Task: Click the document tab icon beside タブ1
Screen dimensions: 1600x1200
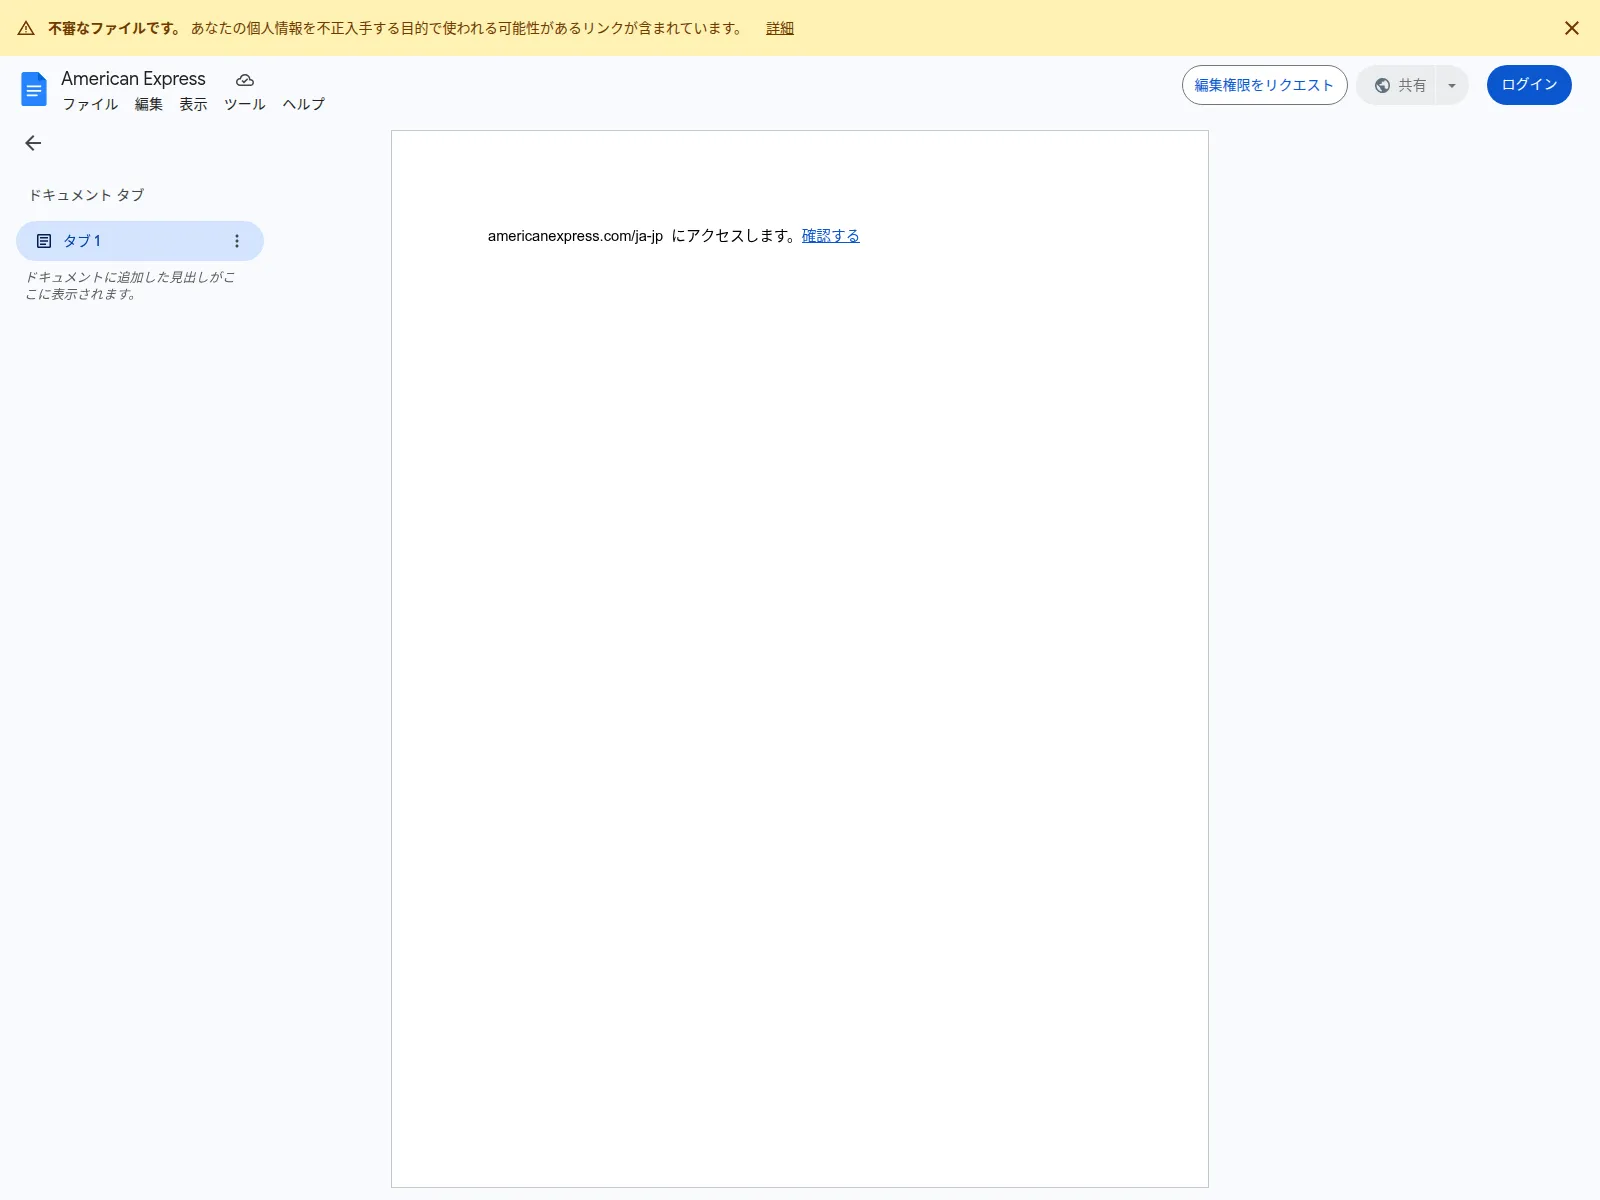Action: click(x=44, y=240)
